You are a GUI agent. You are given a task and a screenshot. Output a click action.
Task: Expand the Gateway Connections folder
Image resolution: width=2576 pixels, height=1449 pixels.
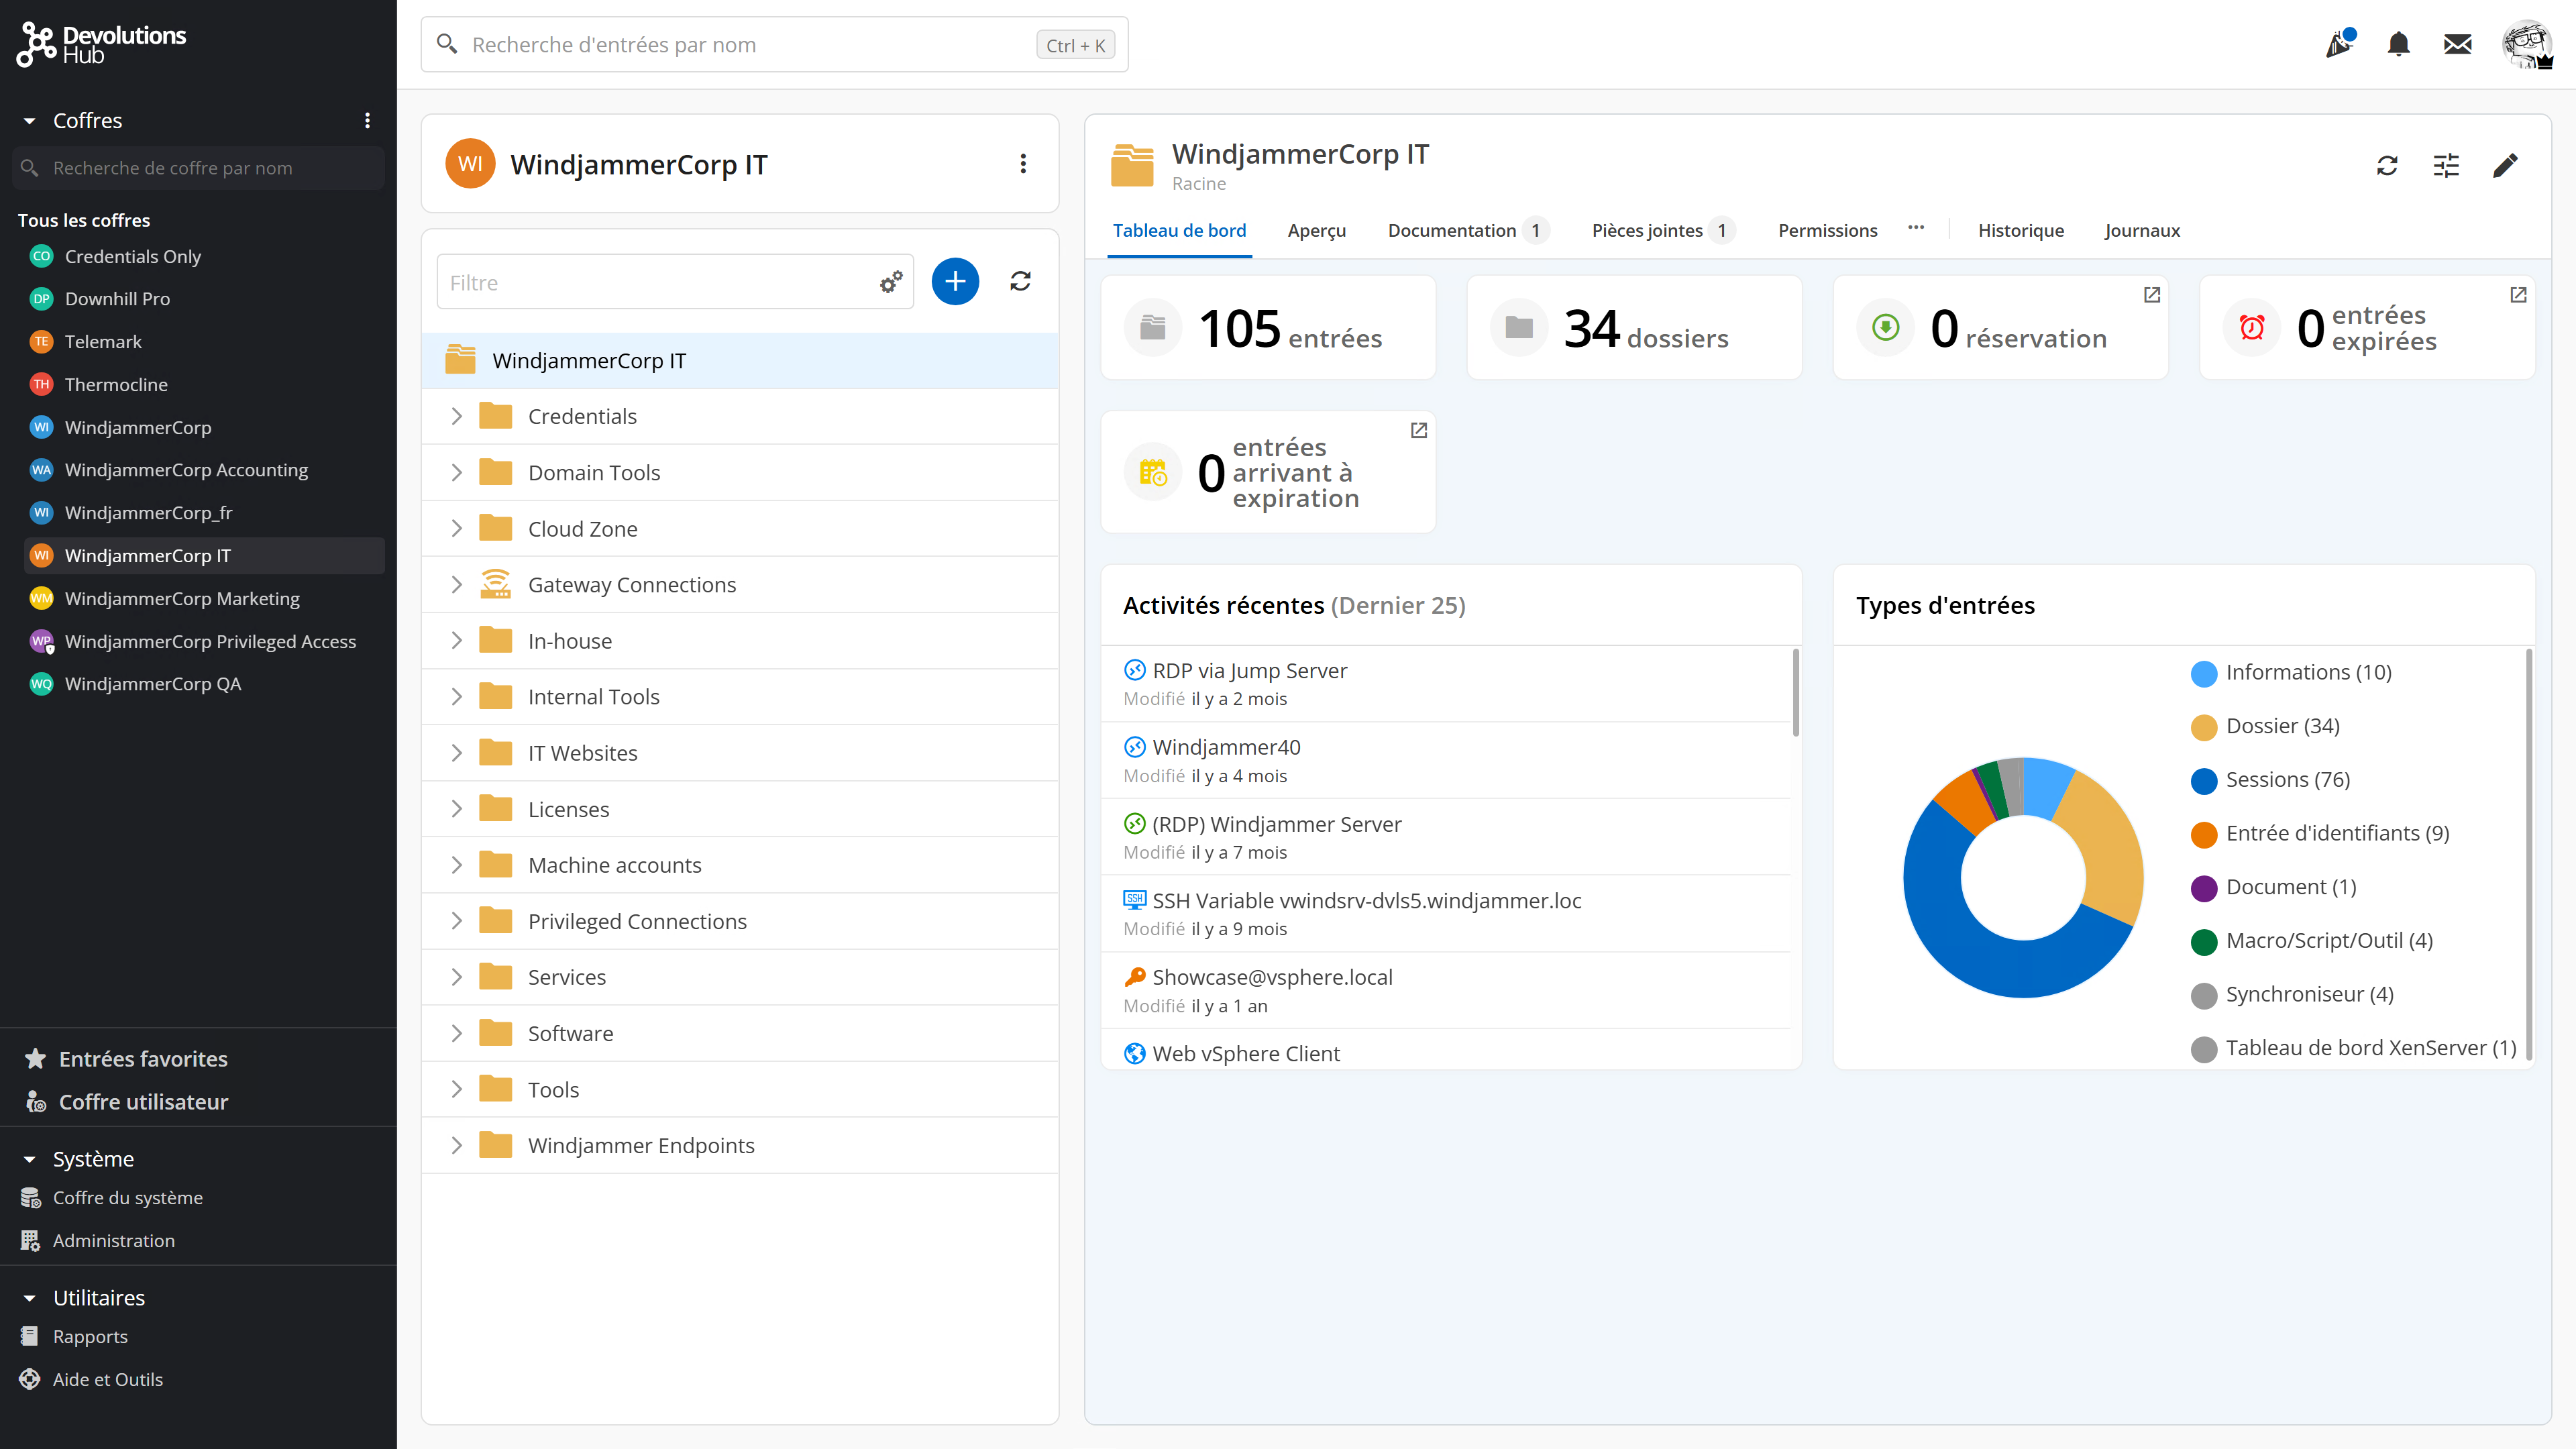(x=456, y=585)
